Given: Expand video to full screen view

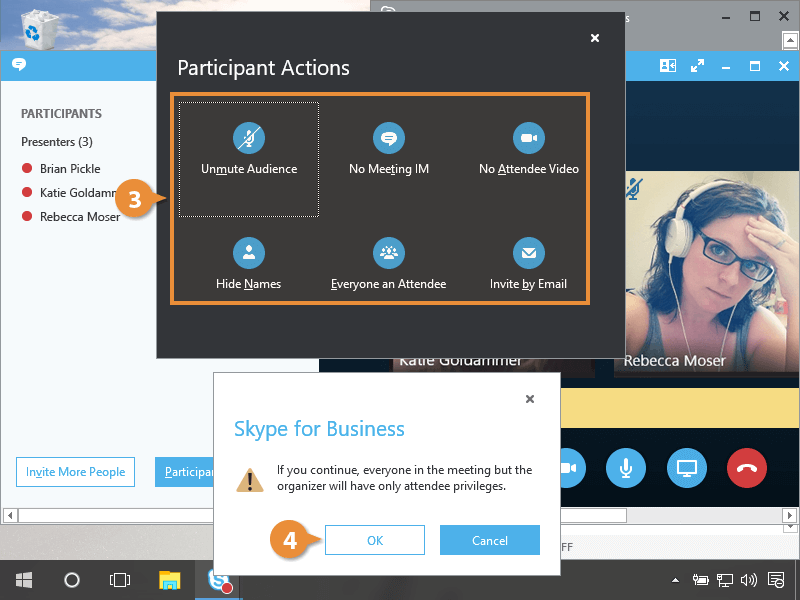Looking at the screenshot, I should click(696, 66).
